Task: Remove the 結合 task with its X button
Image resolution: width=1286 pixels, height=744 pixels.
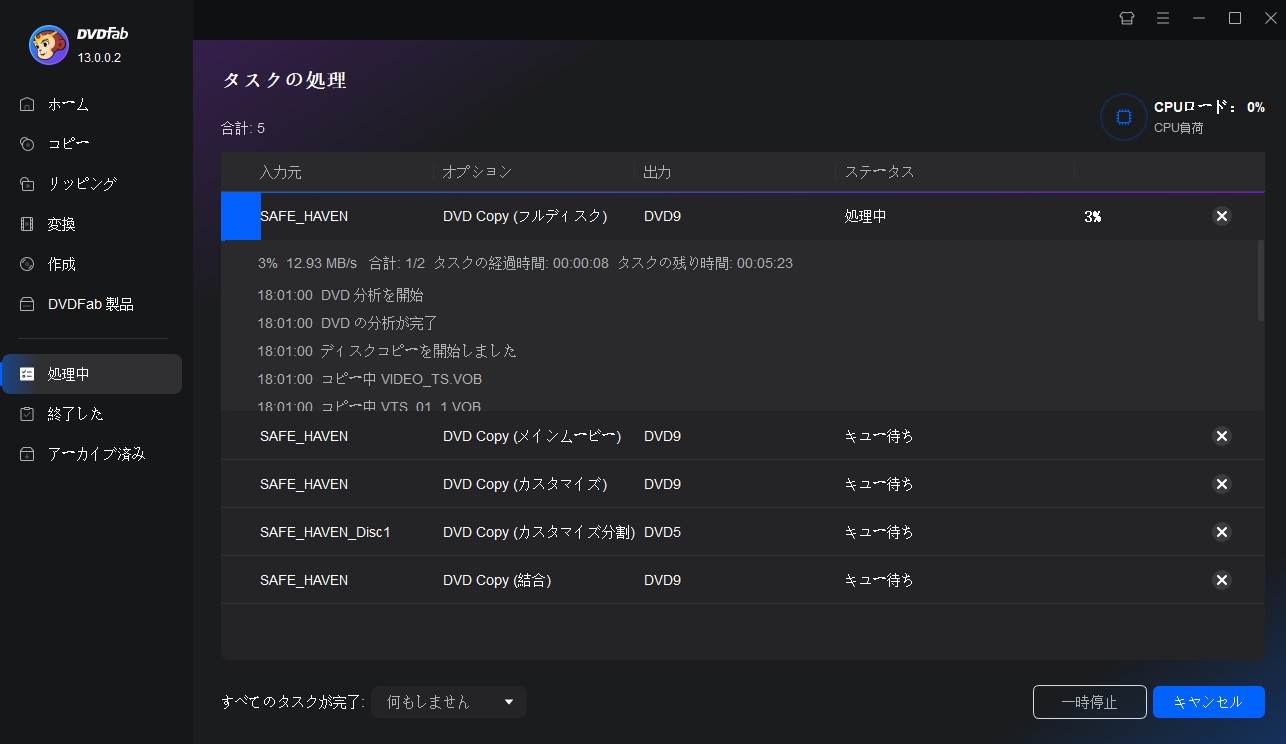Action: click(1221, 580)
